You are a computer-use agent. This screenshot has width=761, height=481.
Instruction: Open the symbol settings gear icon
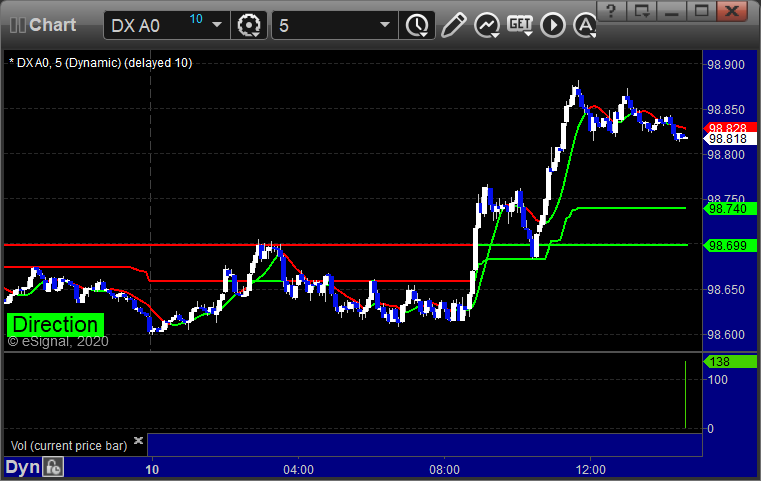pos(248,25)
